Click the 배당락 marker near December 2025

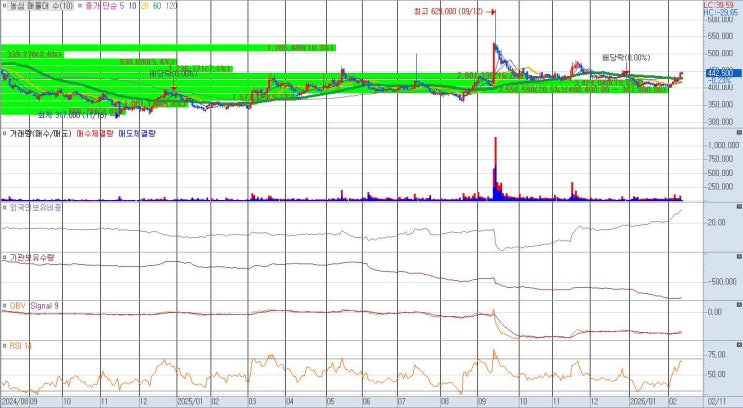click(x=626, y=58)
